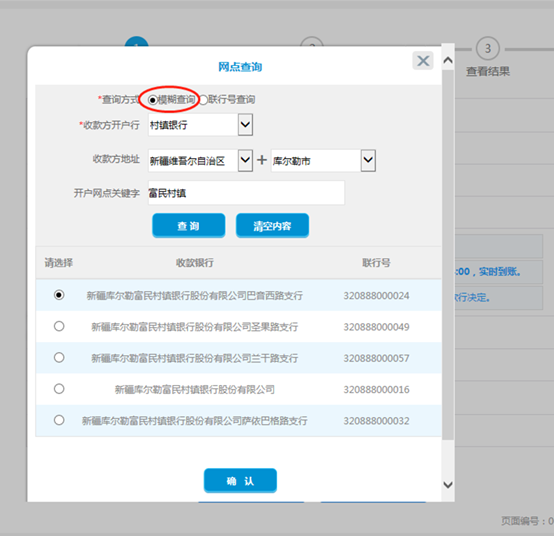Select the 圣果路支行 branch radio button

(59, 326)
